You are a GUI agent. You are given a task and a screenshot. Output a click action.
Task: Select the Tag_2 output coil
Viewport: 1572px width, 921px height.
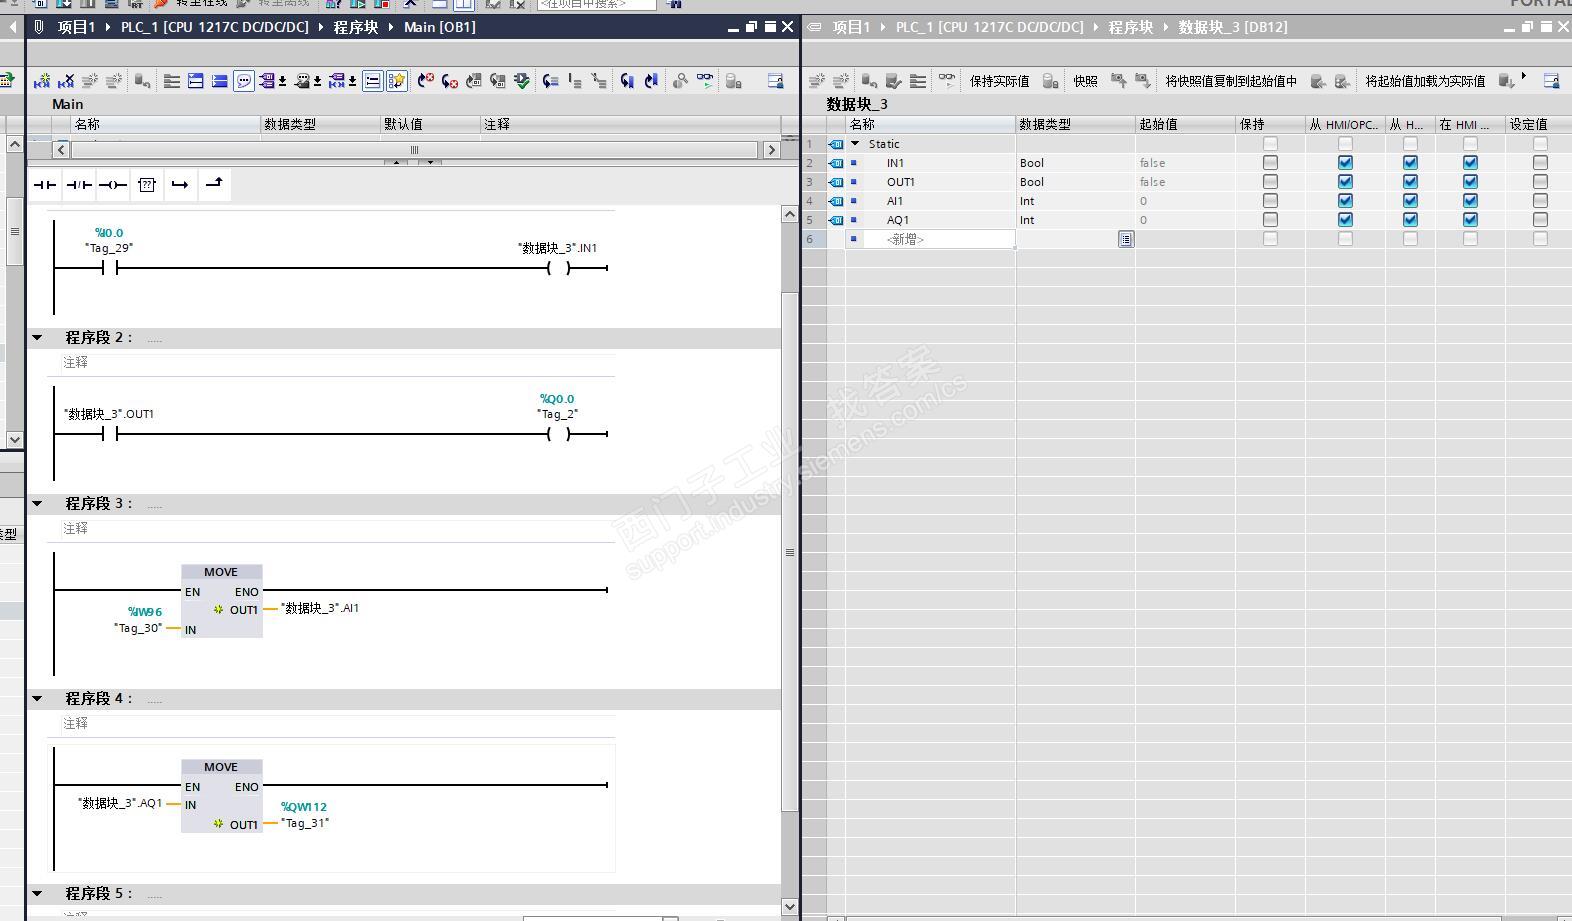click(x=559, y=434)
